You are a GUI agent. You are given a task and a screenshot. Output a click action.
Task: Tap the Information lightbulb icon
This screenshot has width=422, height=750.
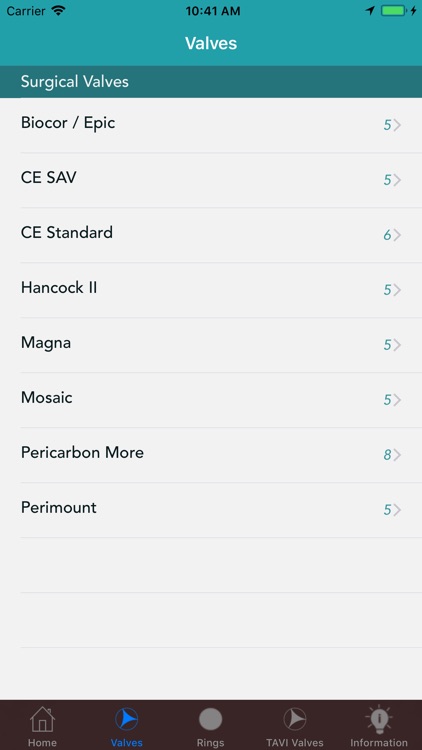(379, 718)
